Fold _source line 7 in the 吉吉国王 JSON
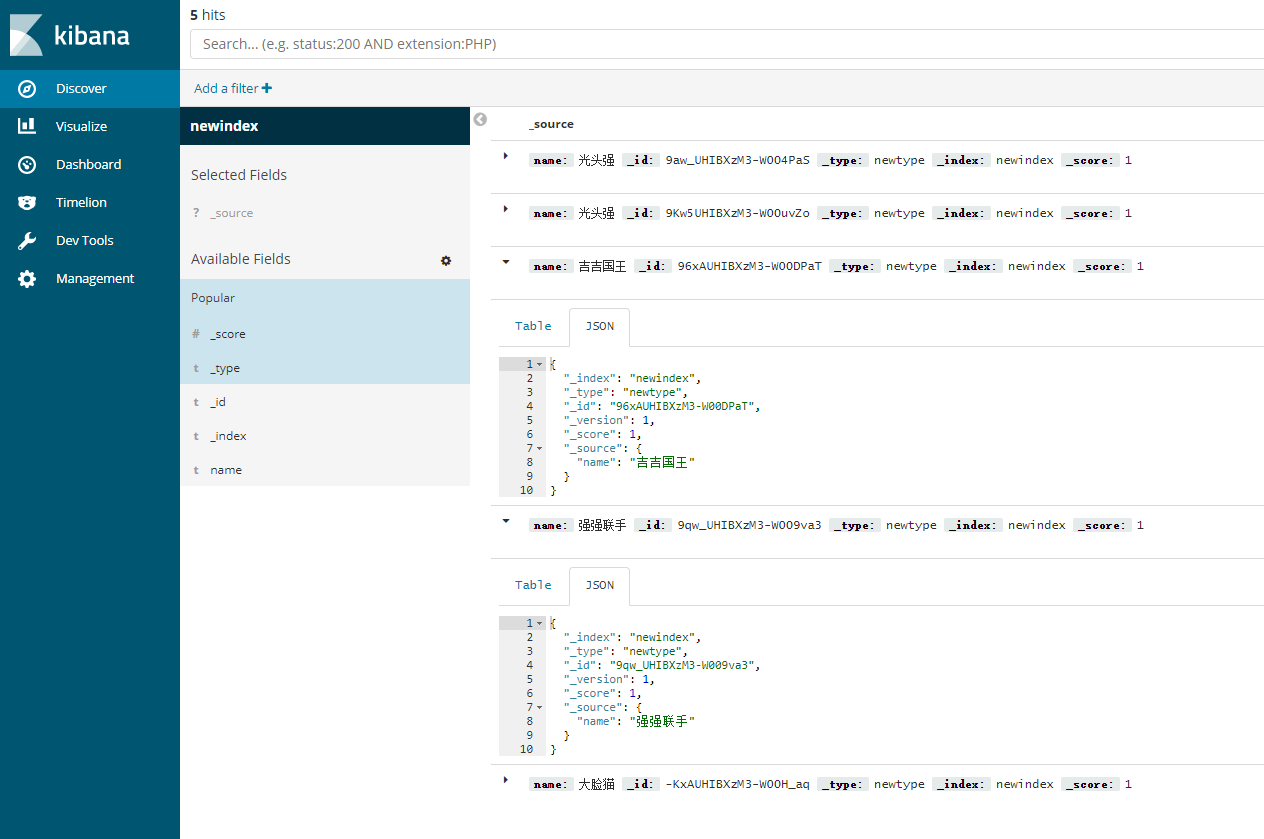Viewport: 1264px width, 839px height. pos(540,448)
